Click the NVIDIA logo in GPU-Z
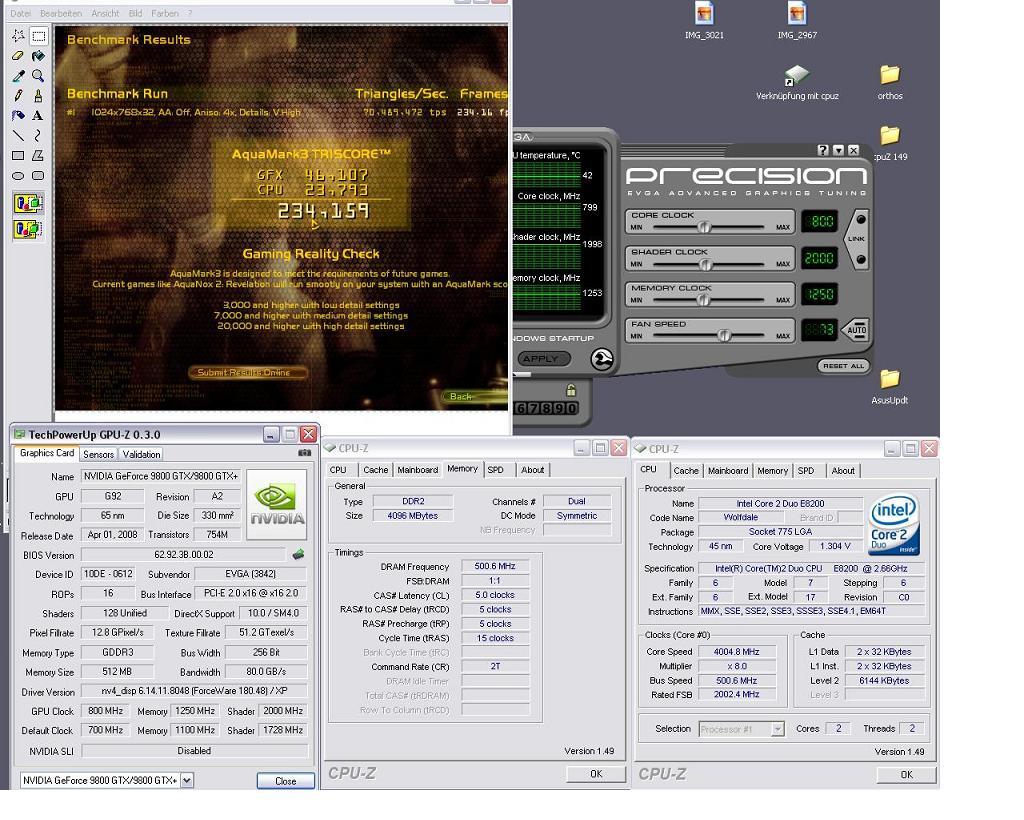Image resolution: width=1024 pixels, height=820 pixels. pos(277,505)
